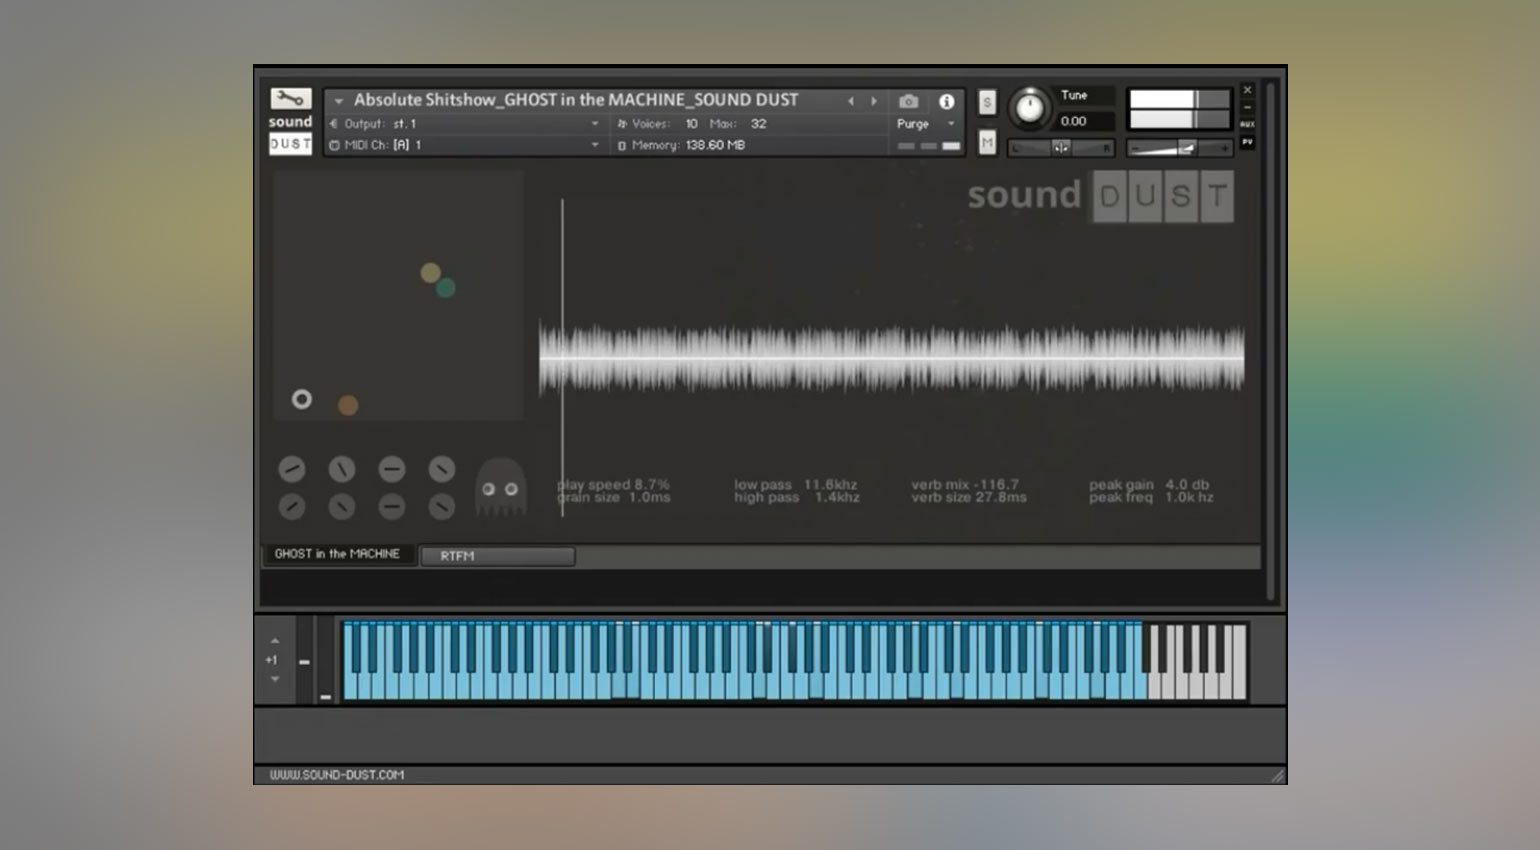Click the volume plus icon

point(1223,148)
